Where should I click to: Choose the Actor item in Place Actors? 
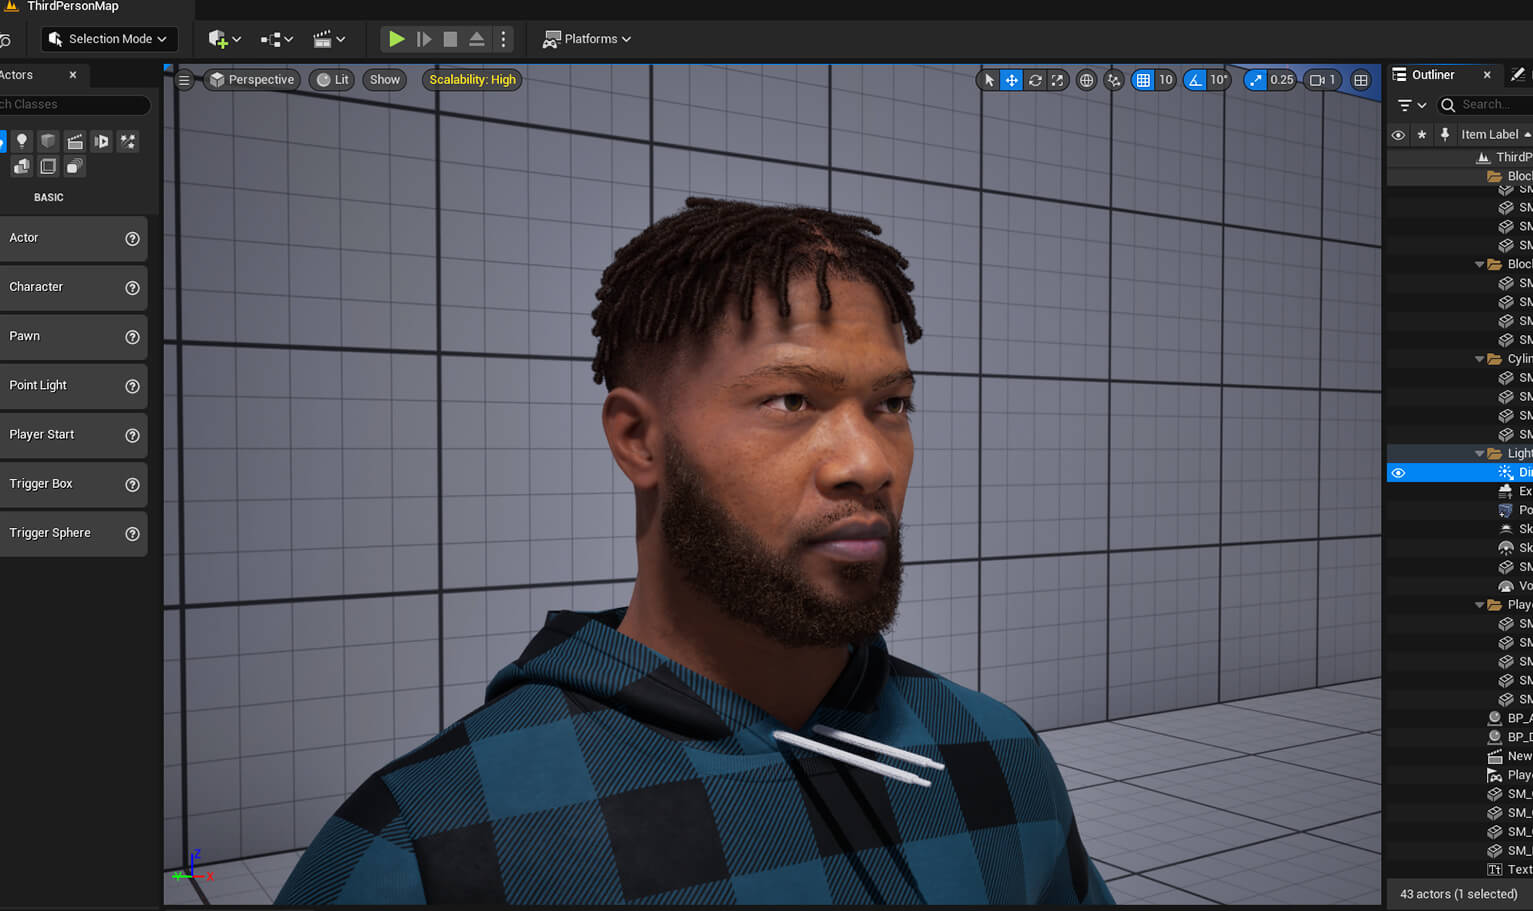[72, 238]
